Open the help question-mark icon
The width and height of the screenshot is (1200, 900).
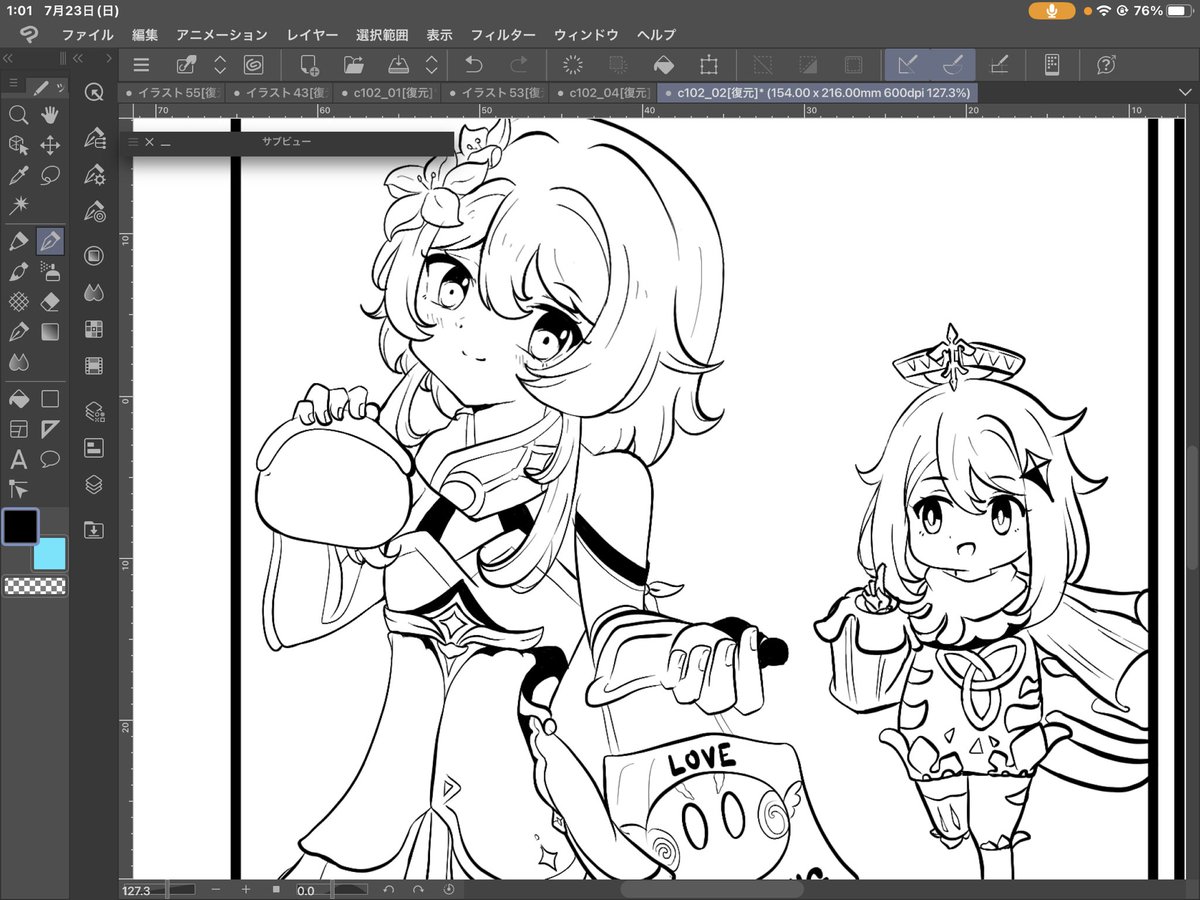pos(1106,65)
